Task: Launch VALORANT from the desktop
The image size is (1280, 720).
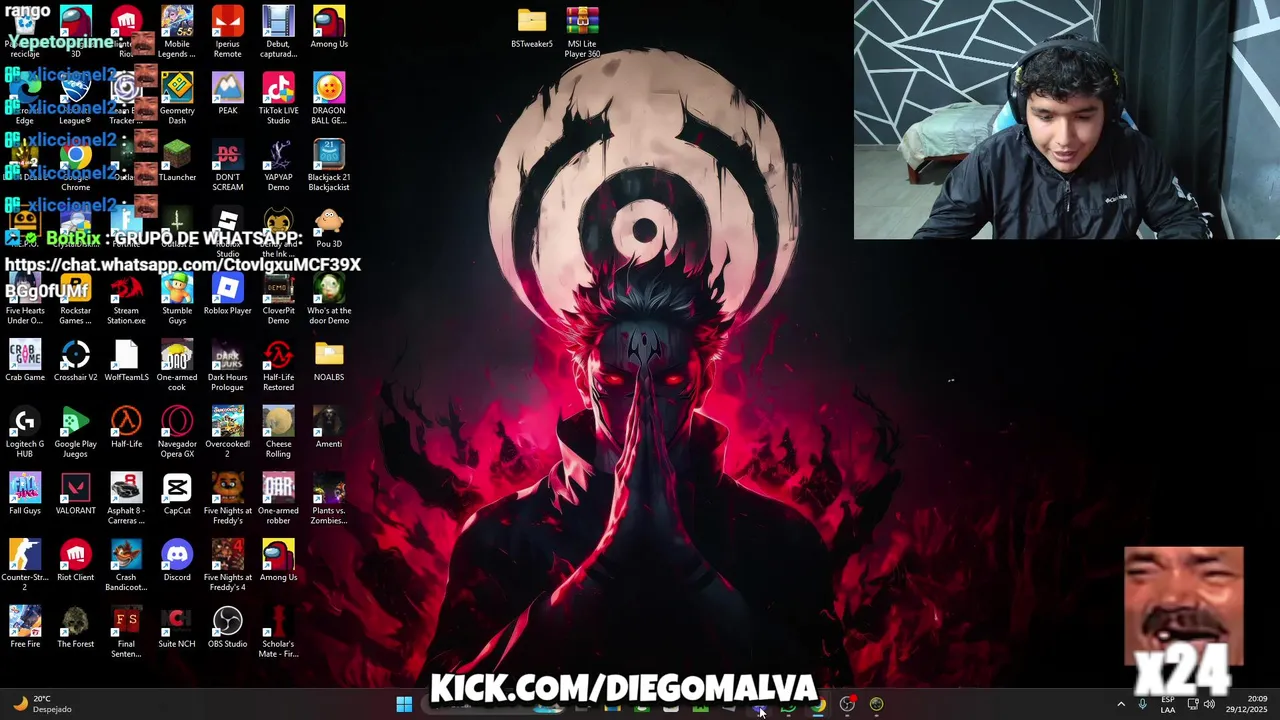Action: pyautogui.click(x=76, y=494)
